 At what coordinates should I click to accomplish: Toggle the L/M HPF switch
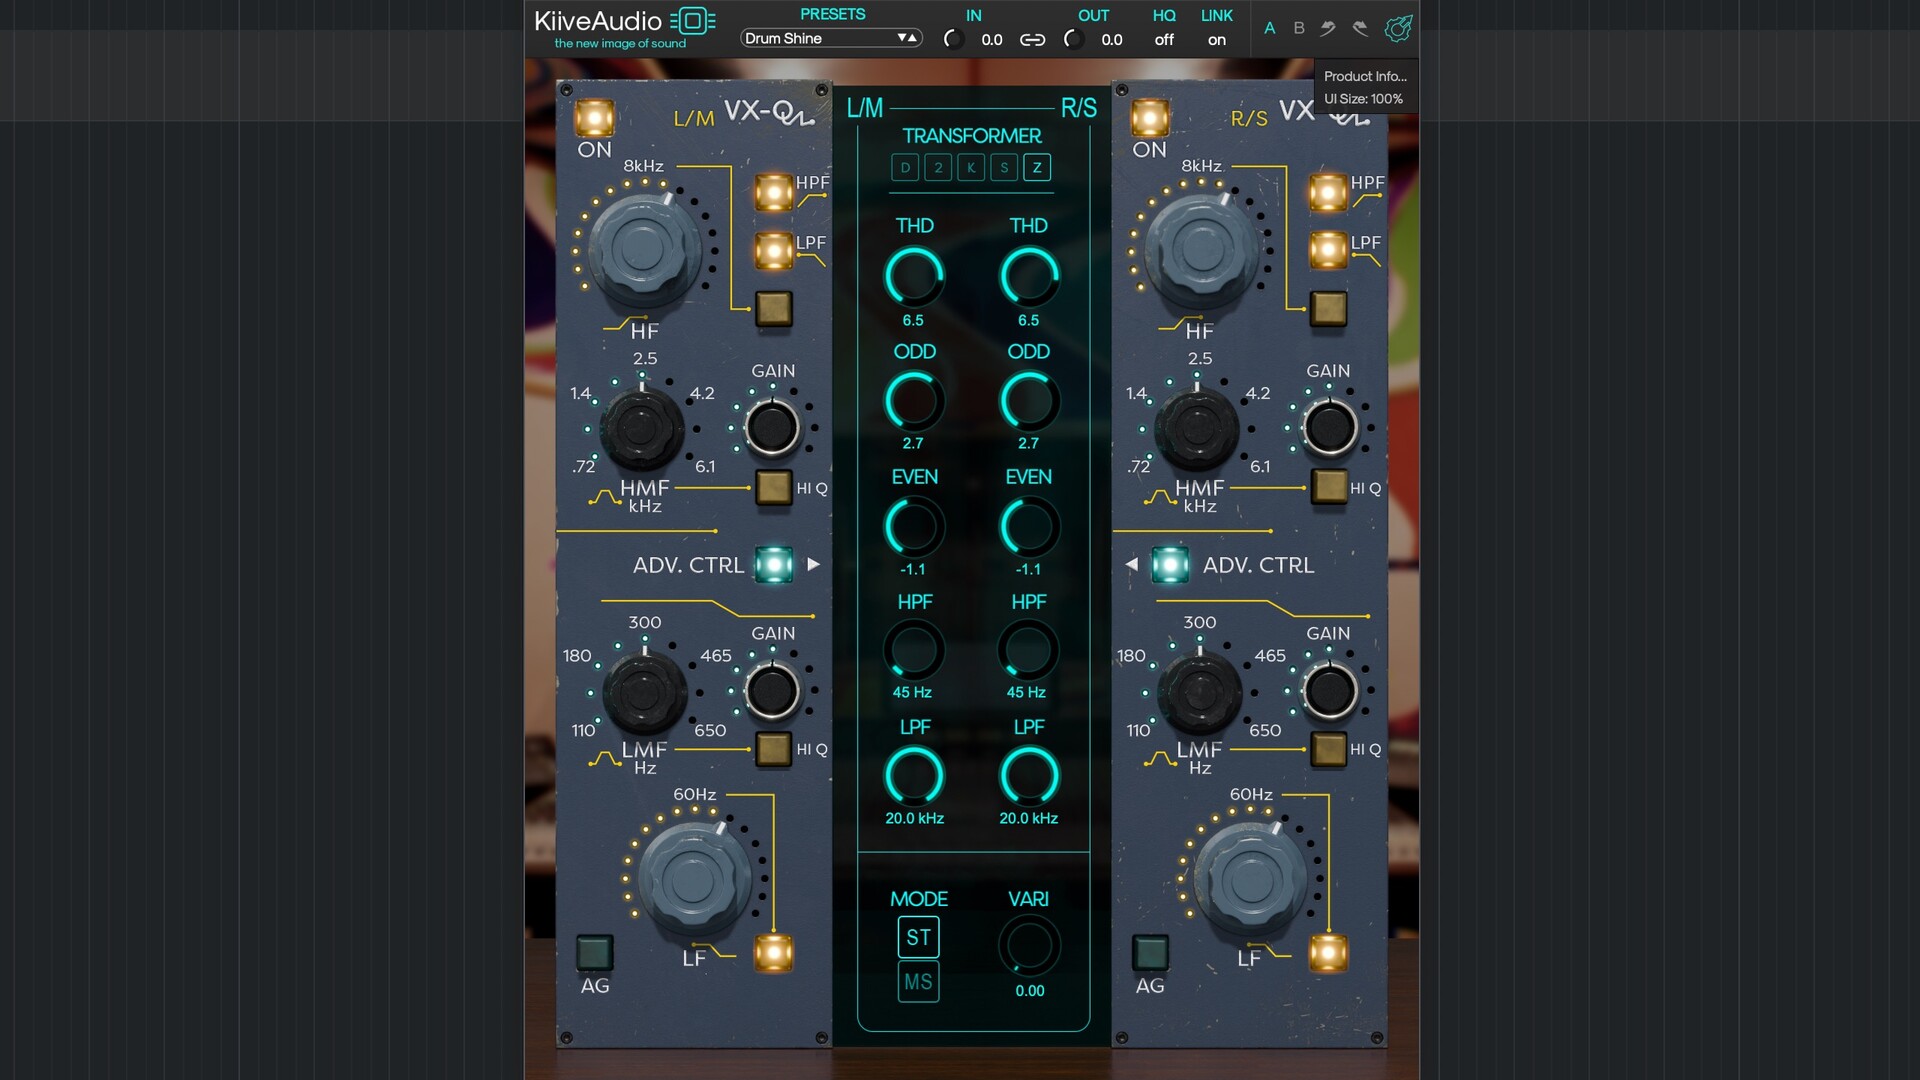click(x=773, y=191)
